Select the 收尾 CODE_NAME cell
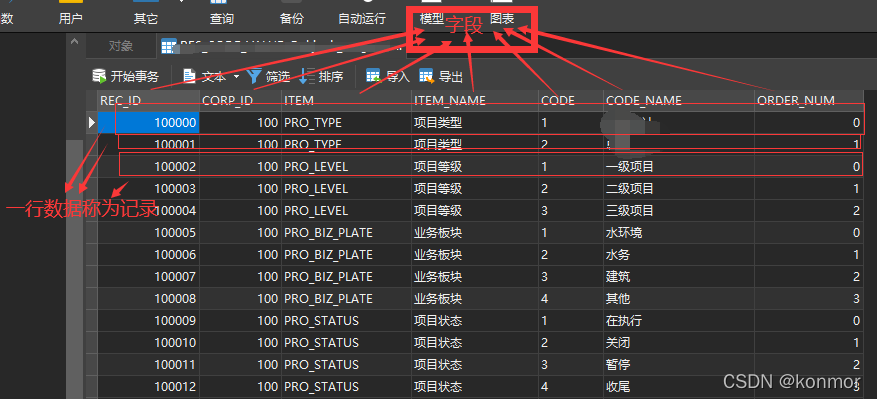The height and width of the screenshot is (399, 877). tap(679, 387)
